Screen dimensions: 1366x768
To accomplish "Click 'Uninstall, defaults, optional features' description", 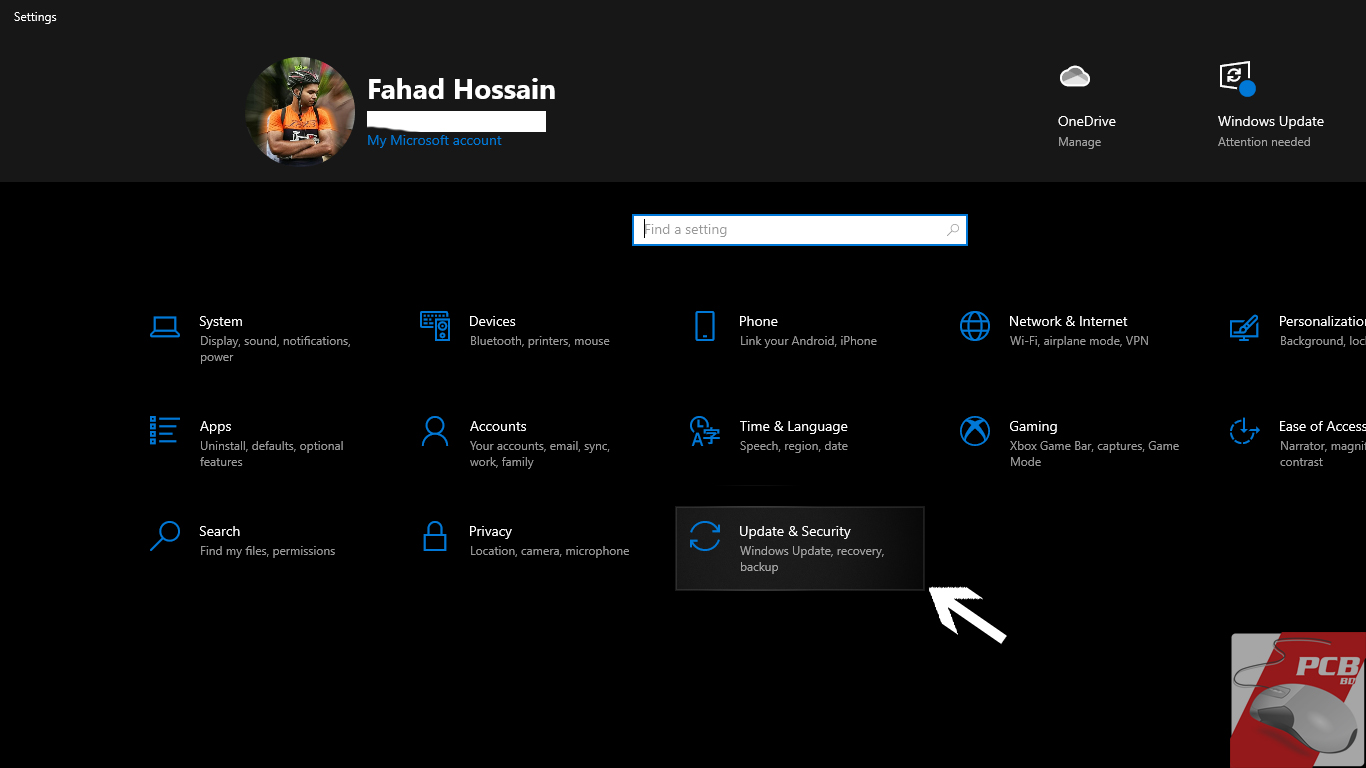I will 271,454.
